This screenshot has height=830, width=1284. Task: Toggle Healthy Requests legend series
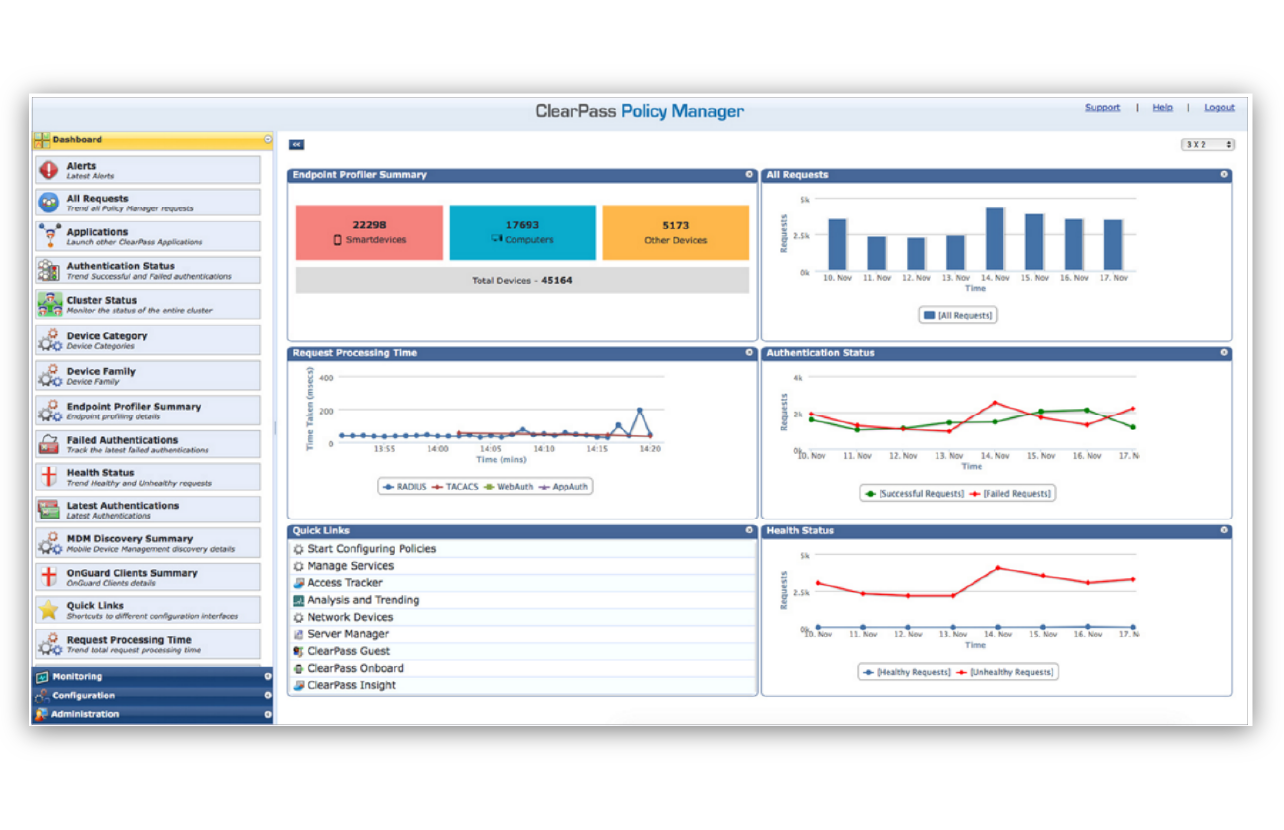click(x=906, y=672)
